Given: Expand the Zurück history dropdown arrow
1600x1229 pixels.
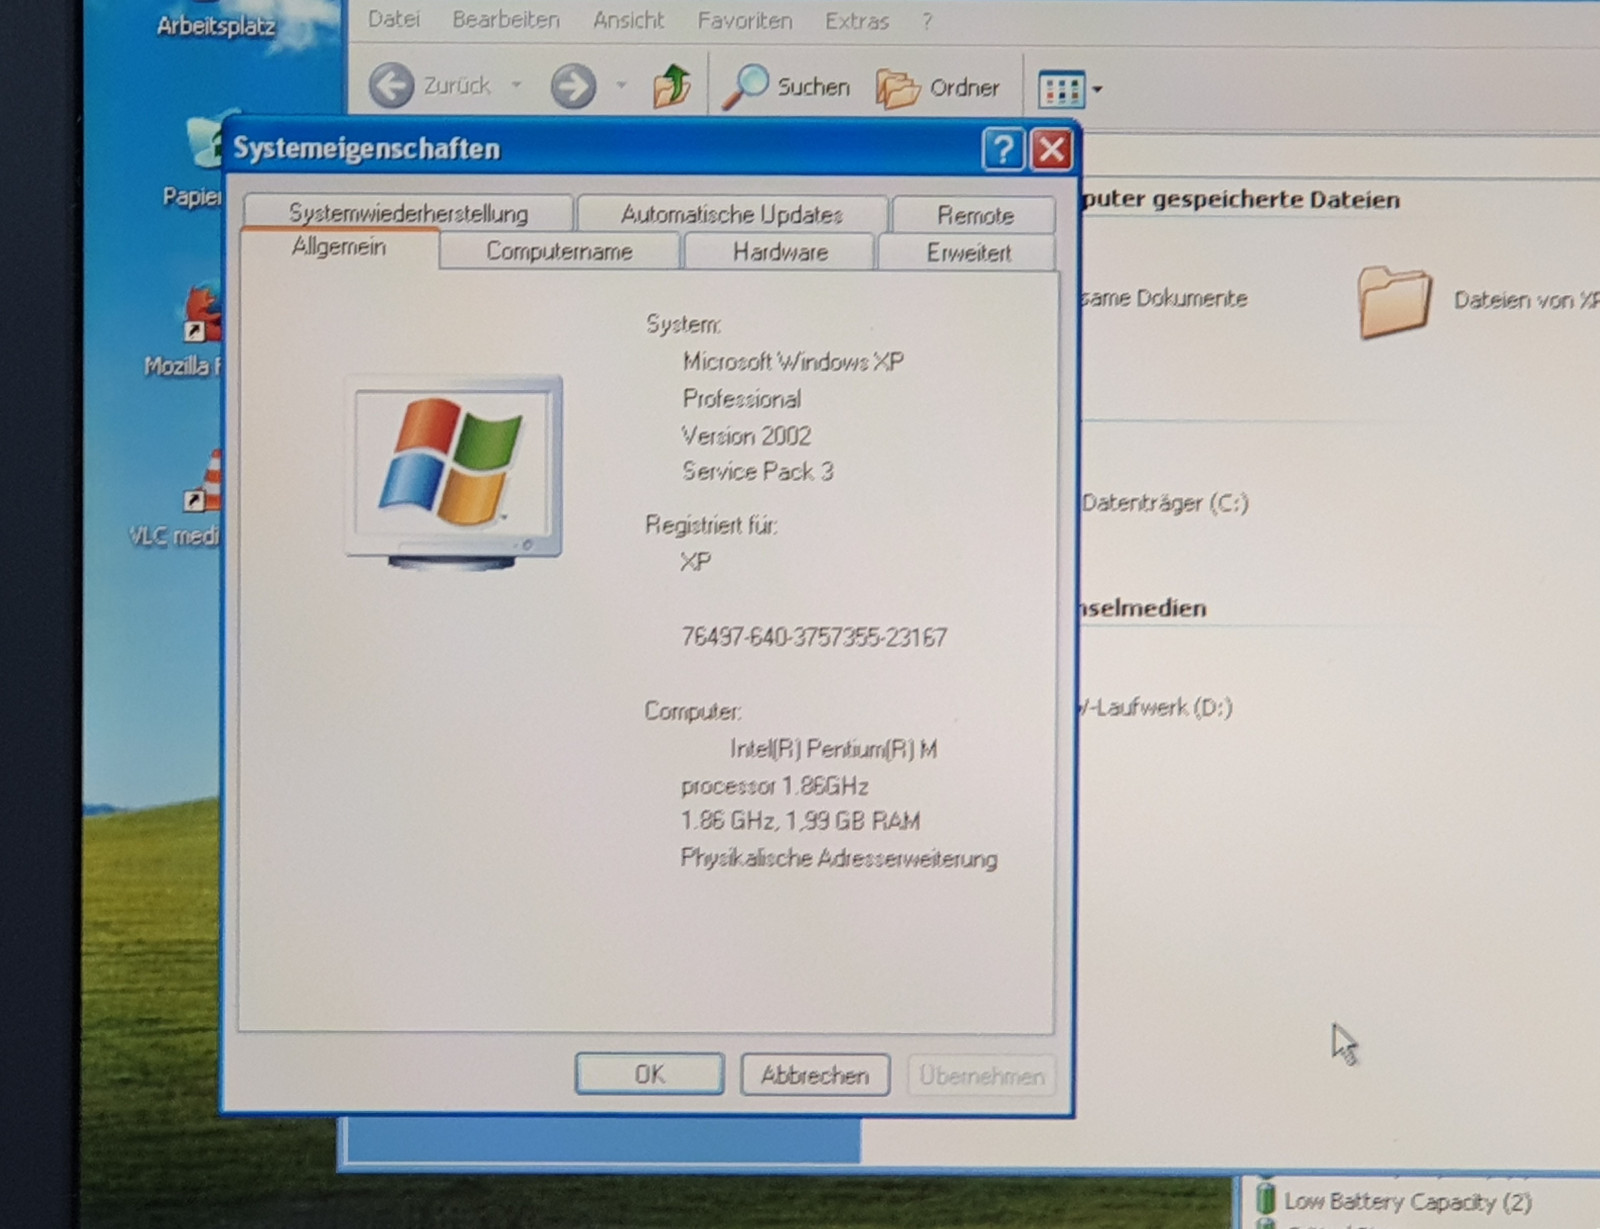Looking at the screenshot, I should pyautogui.click(x=517, y=86).
